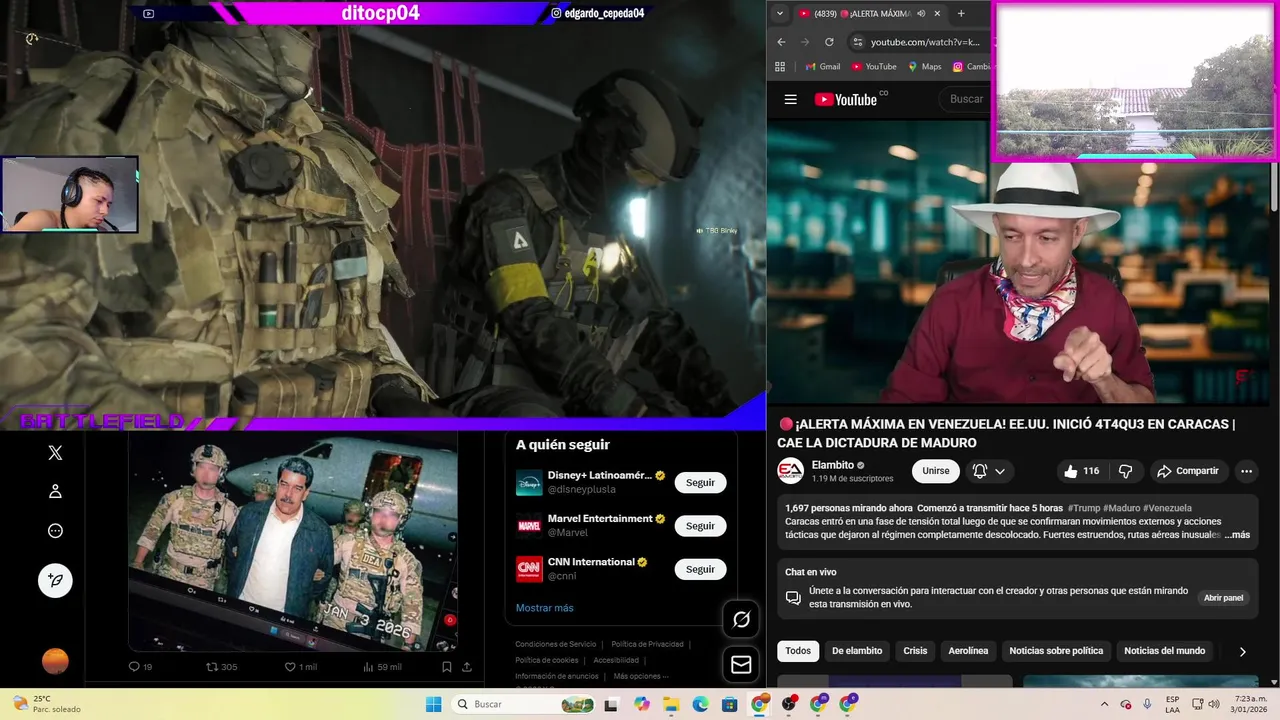The width and height of the screenshot is (1280, 720).
Task: Expand the notification options chevron beside bell
Action: pos(1000,471)
